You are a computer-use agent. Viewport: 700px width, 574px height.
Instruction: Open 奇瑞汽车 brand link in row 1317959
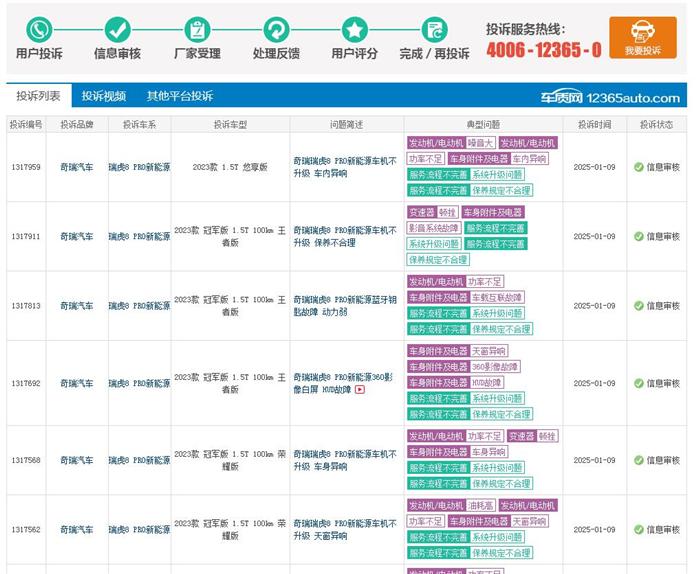pos(77,167)
